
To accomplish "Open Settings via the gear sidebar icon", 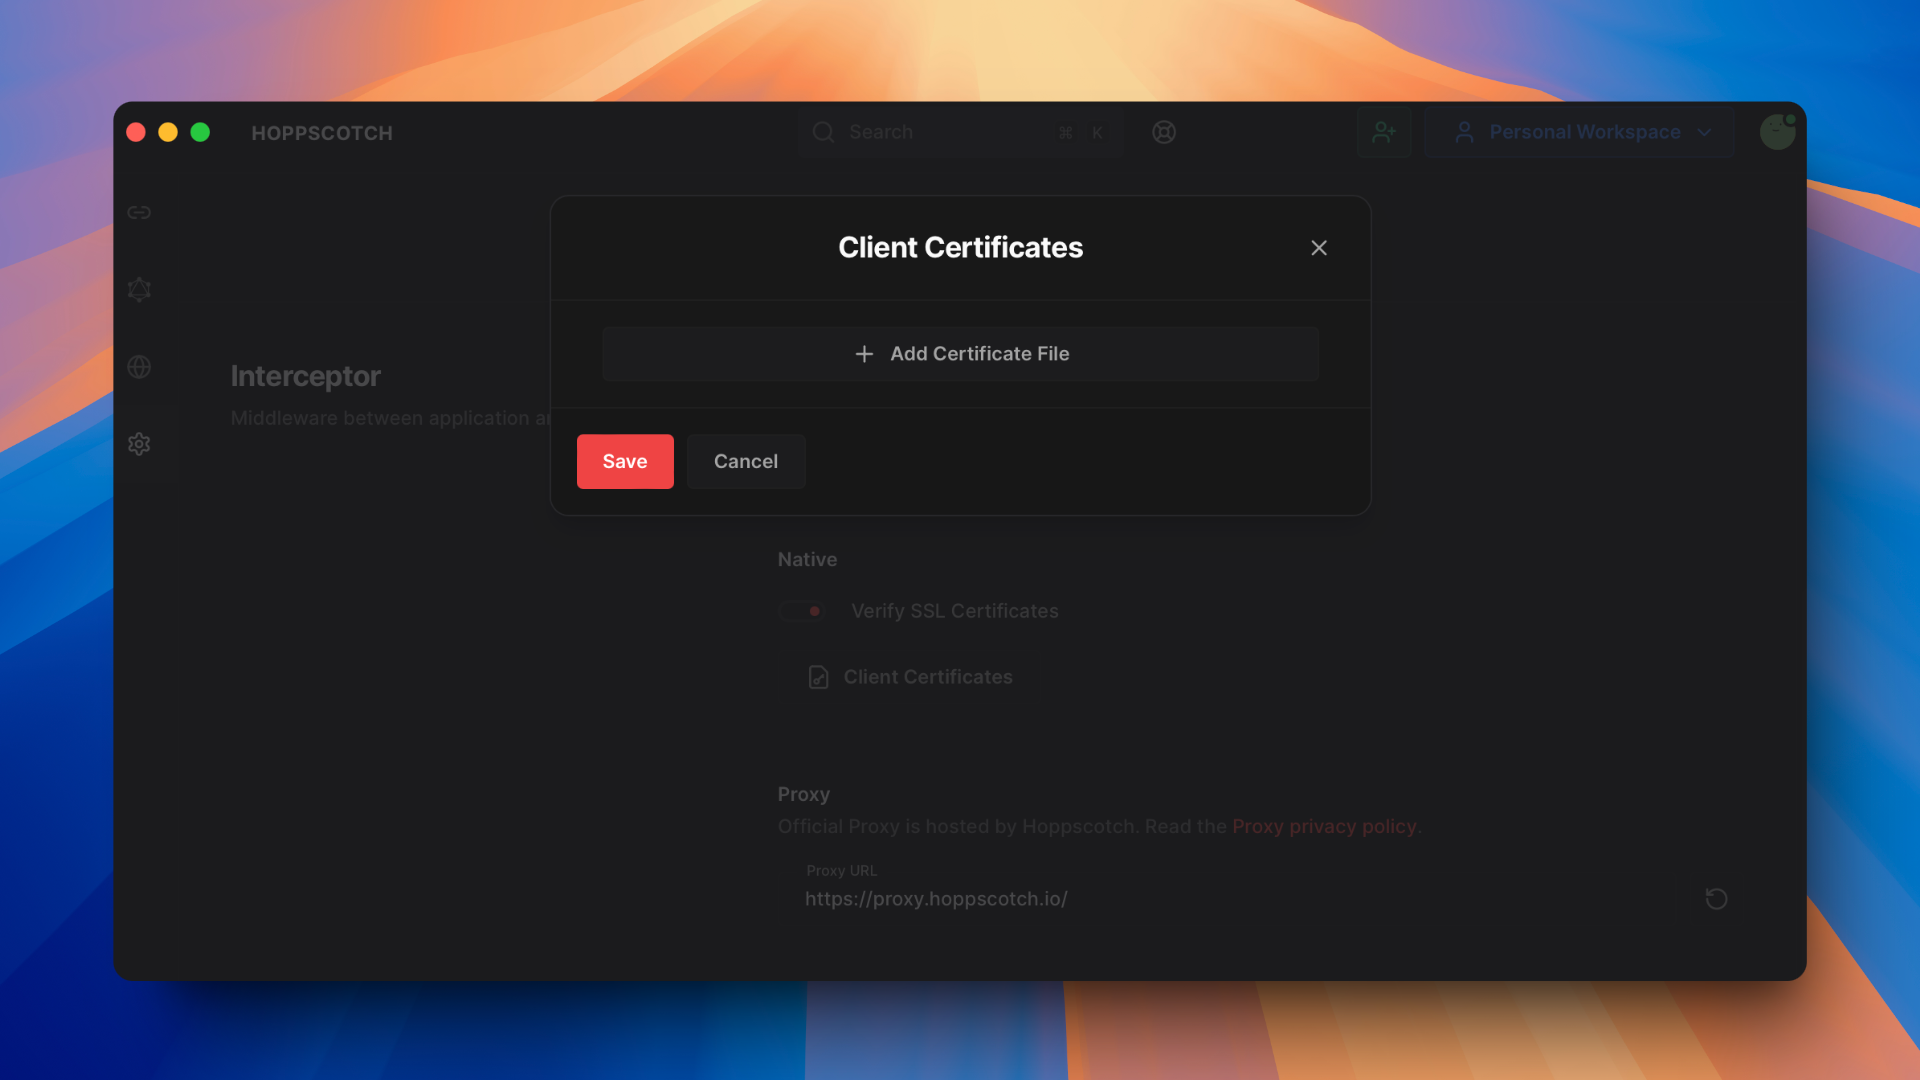I will [139, 443].
